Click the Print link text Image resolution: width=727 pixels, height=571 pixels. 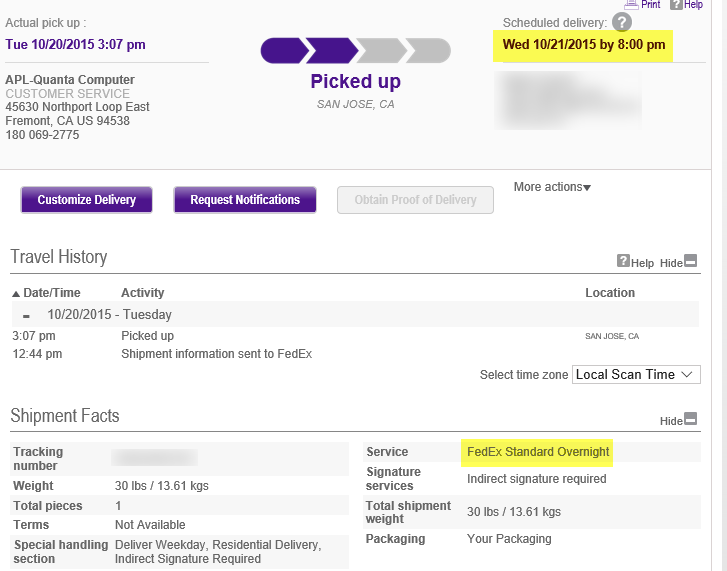tap(651, 4)
